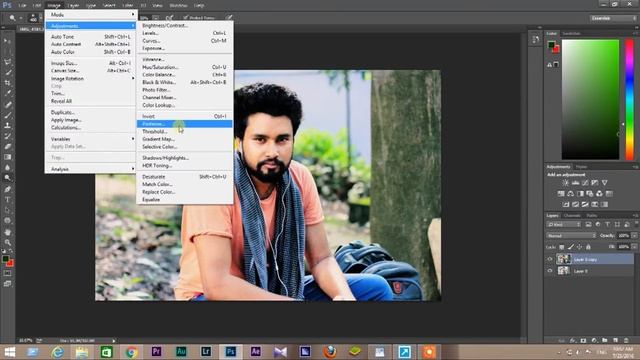This screenshot has height=360, width=640.
Task: Choose Posterize from Adjustments submenu
Action: coord(184,124)
